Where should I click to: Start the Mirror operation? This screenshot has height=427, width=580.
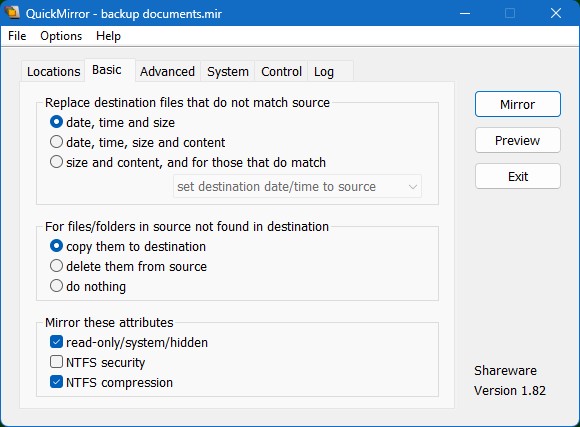pyautogui.click(x=517, y=104)
